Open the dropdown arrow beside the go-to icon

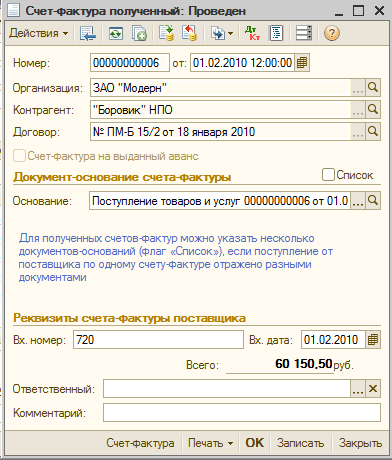tap(230, 34)
